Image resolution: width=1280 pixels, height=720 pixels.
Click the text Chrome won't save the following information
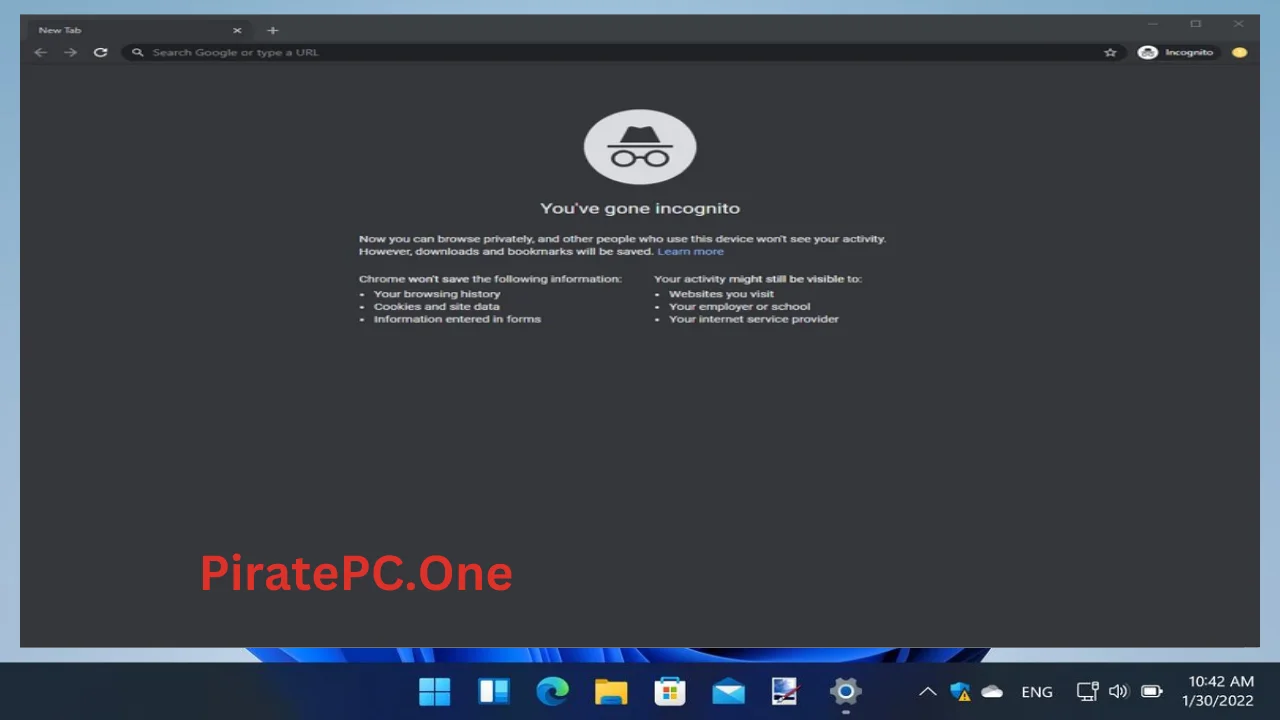tap(490, 279)
